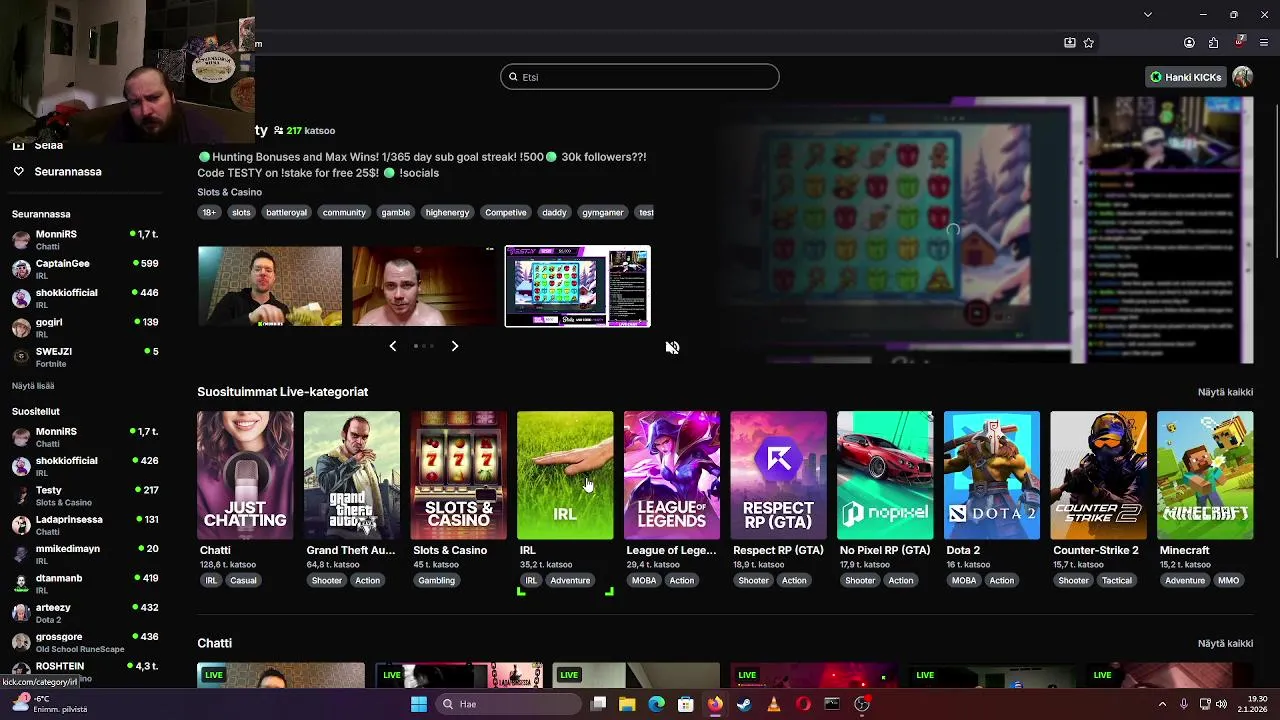Screen dimensions: 1280x720
Task: Open the Firefox extensions puzzle icon
Action: pyautogui.click(x=1213, y=43)
